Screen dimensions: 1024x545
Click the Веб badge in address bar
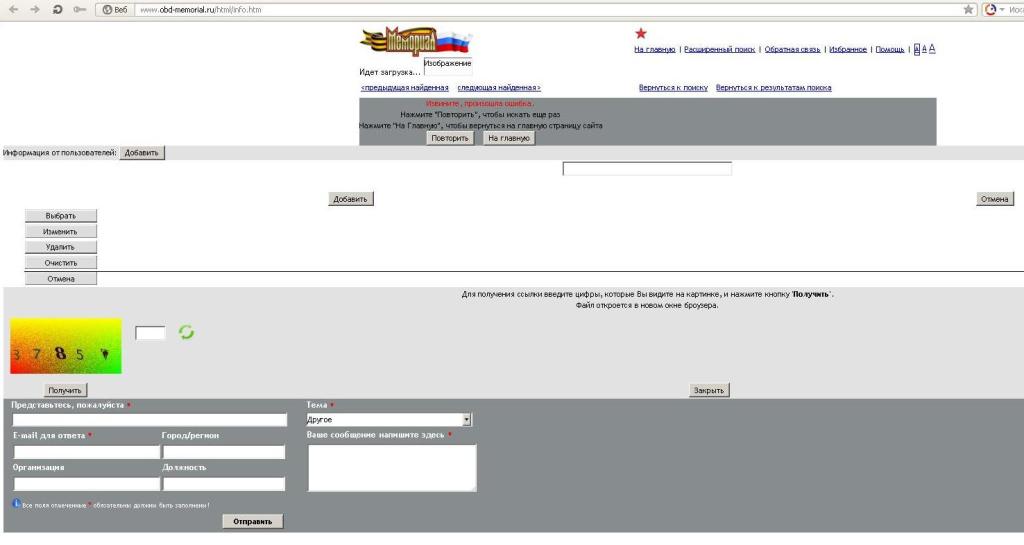point(115,10)
